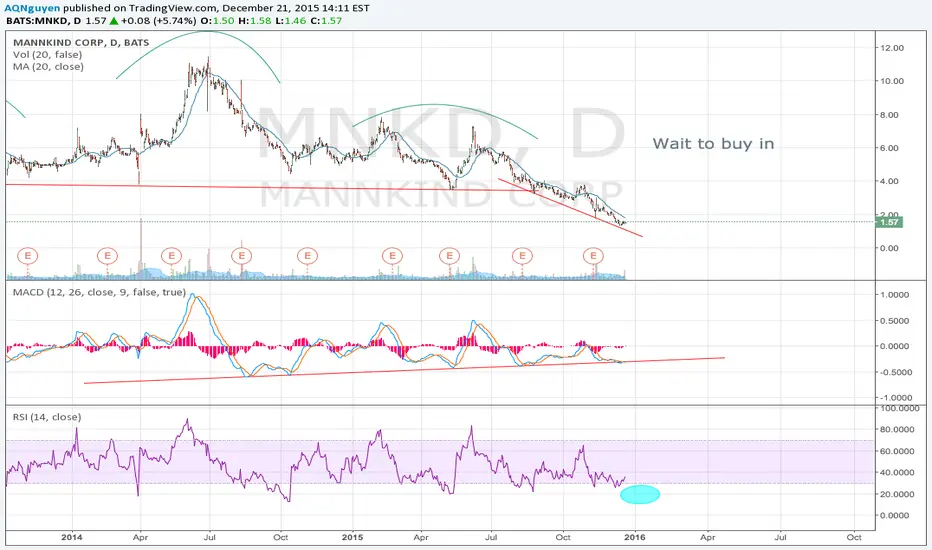Click the E marker between Jul and Oct 2015
932x550 pixels.
(x=522, y=256)
